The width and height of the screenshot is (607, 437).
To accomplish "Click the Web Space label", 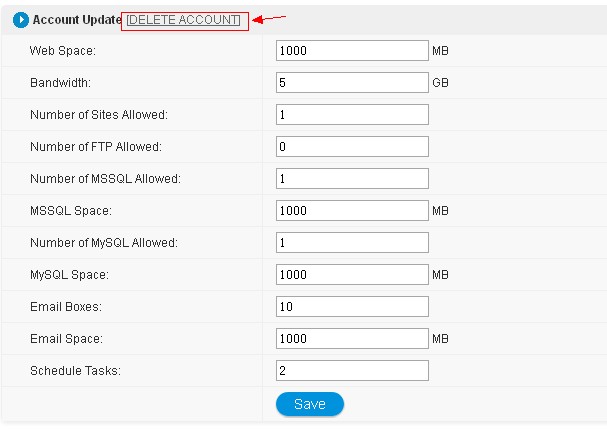I will click(x=62, y=51).
